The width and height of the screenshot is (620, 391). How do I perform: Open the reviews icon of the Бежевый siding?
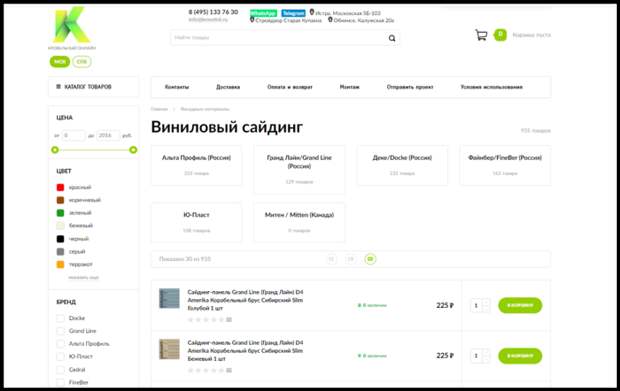point(229,370)
